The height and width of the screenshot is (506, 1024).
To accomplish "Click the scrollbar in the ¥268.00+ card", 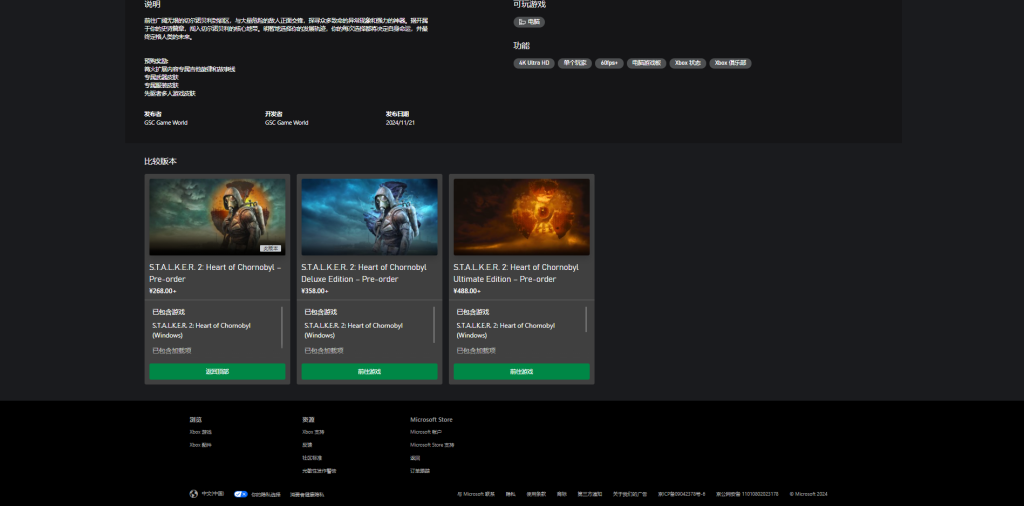I will 282,327.
